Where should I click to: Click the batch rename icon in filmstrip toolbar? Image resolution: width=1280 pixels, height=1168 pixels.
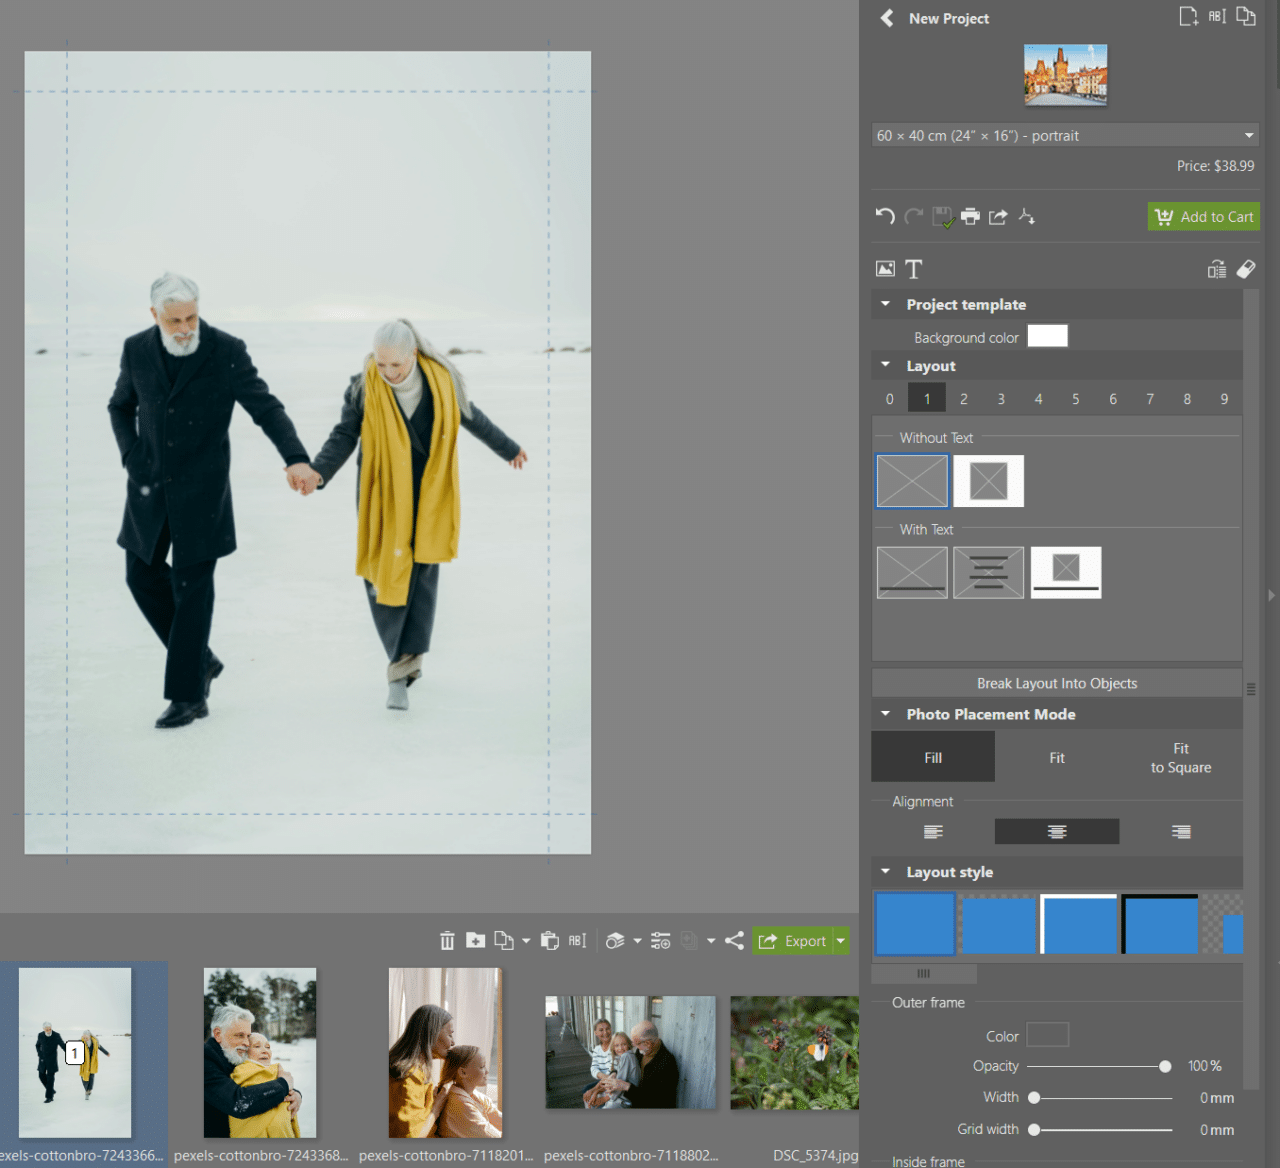pos(577,940)
